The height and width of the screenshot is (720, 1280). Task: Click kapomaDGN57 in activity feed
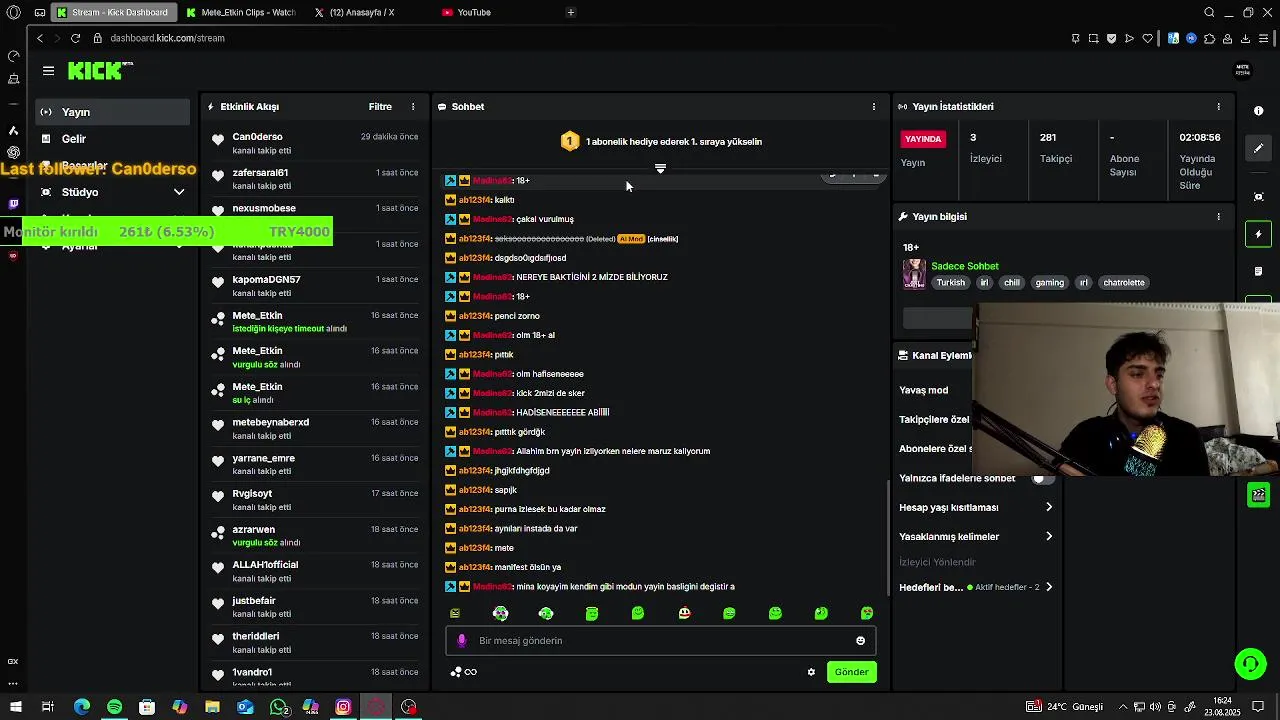[266, 280]
